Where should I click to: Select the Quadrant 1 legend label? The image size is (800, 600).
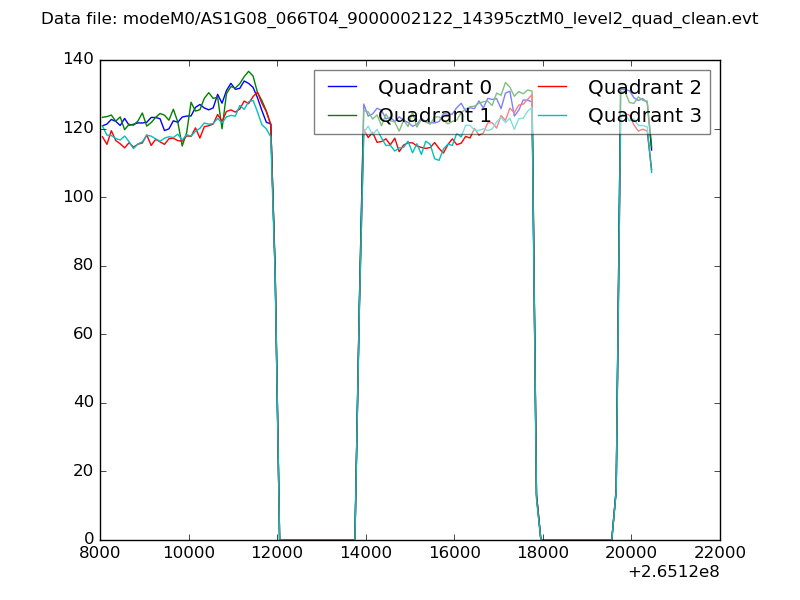[435, 116]
